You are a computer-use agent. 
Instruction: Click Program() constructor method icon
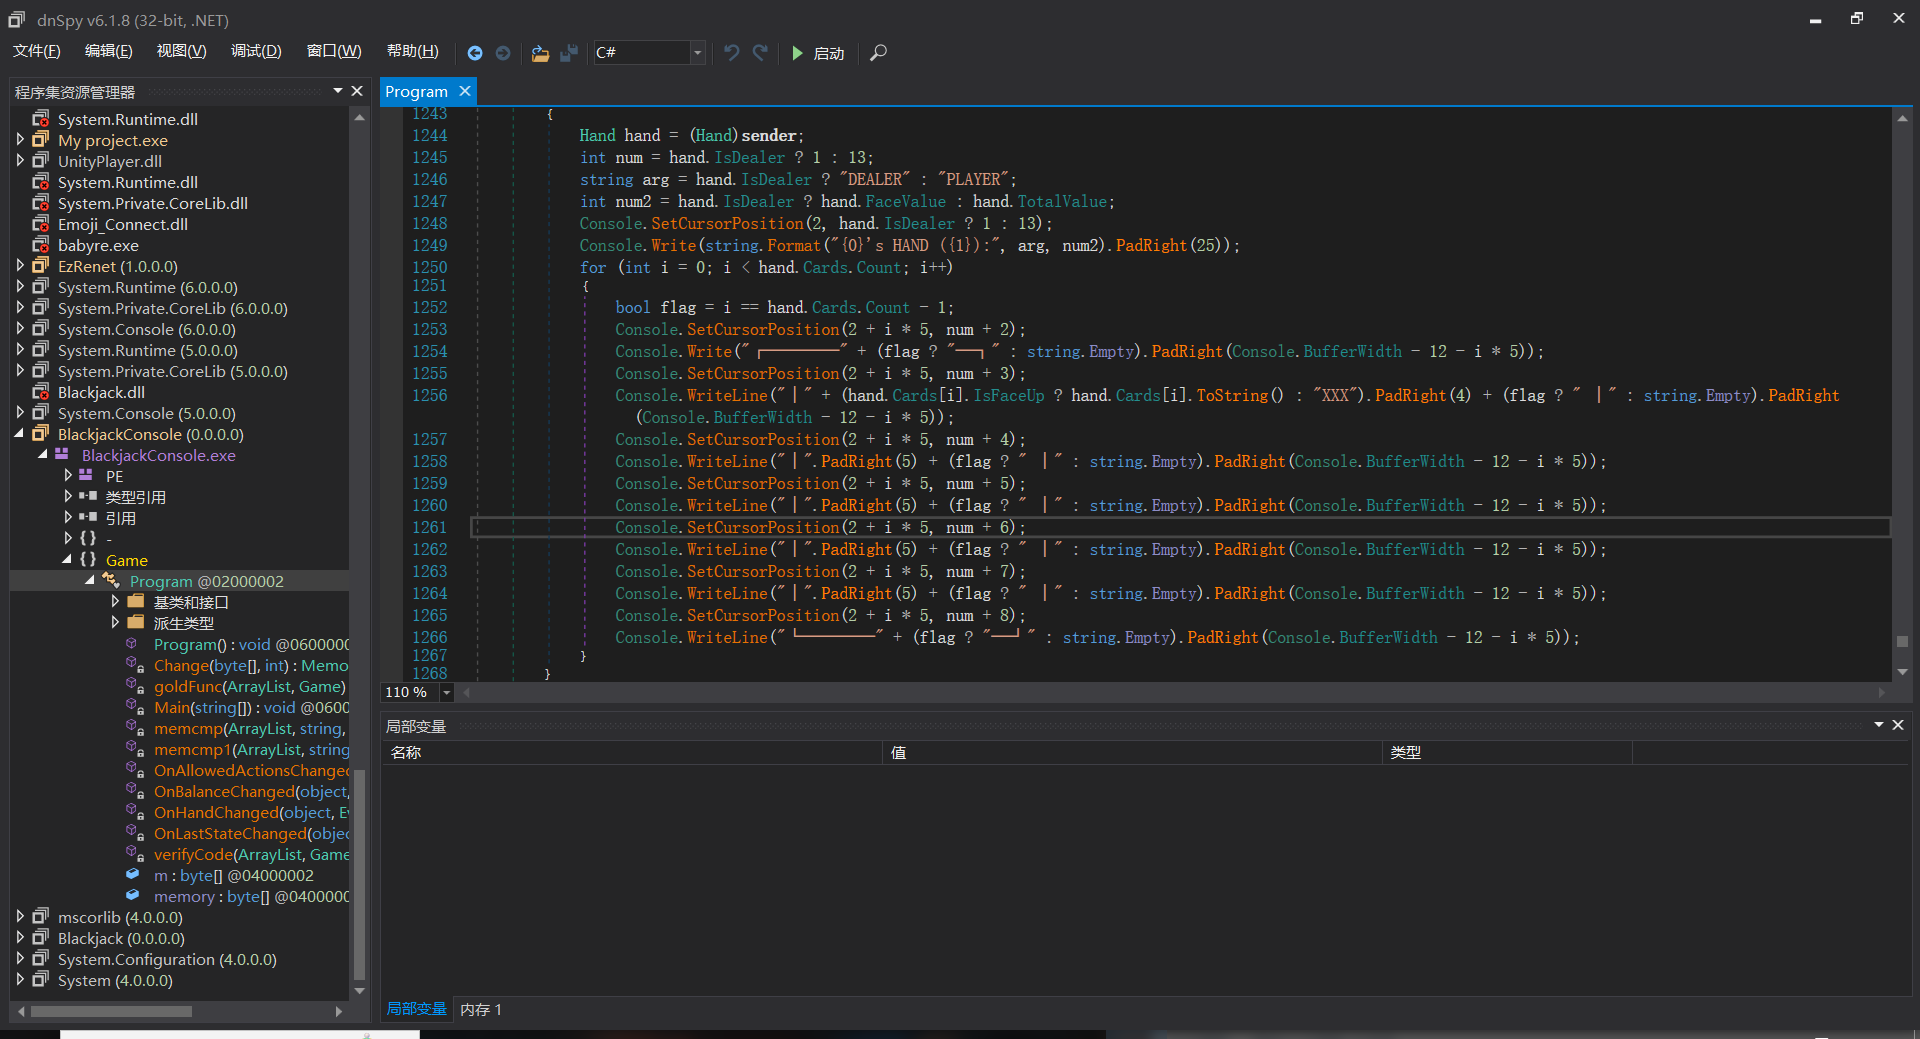pos(134,644)
